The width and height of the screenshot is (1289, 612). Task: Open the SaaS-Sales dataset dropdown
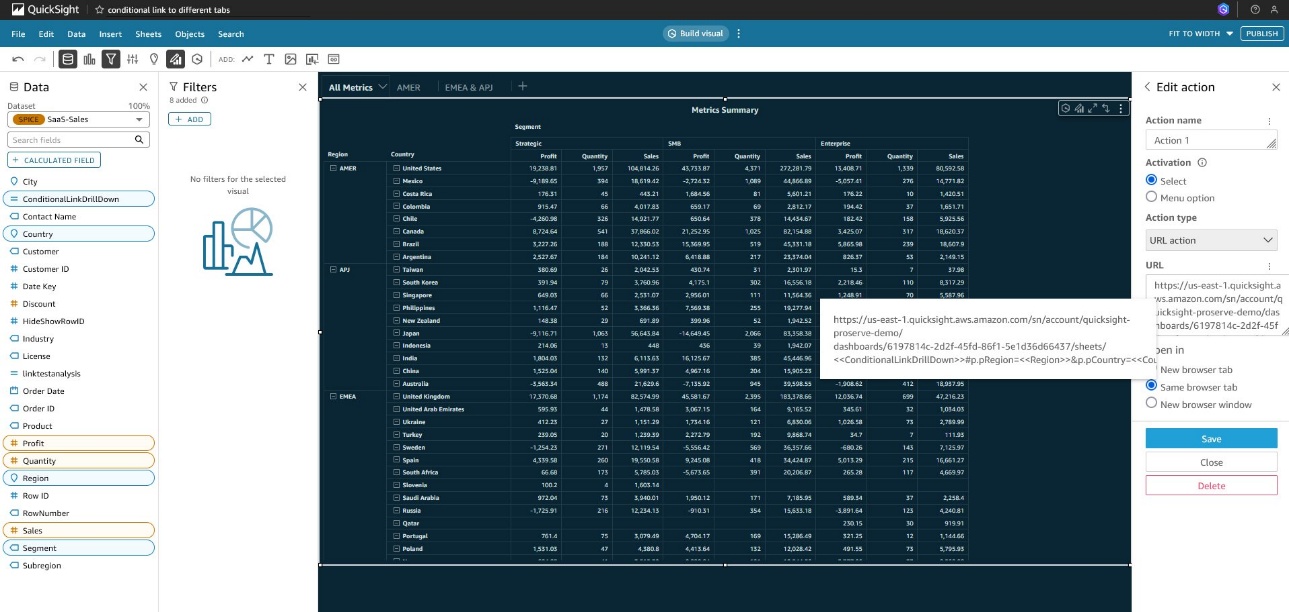tap(78, 120)
